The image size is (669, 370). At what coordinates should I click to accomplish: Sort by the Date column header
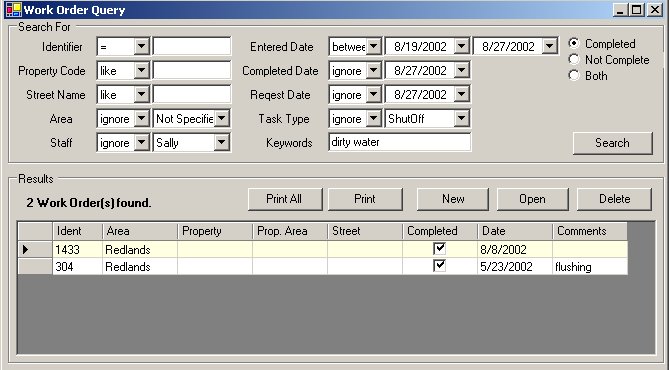tap(515, 231)
